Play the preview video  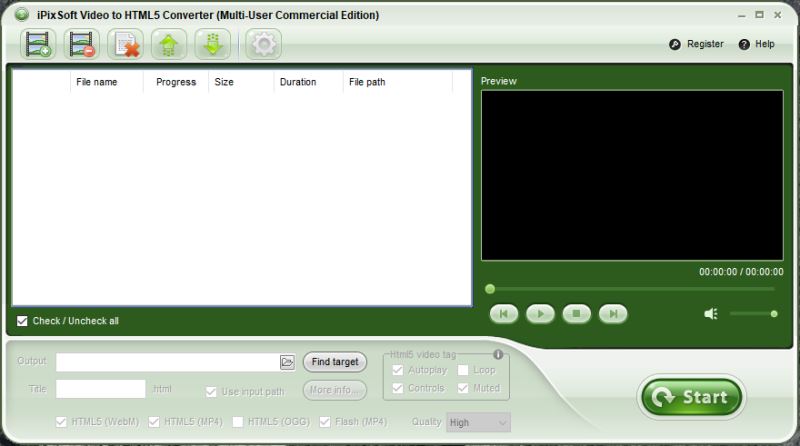click(x=540, y=314)
